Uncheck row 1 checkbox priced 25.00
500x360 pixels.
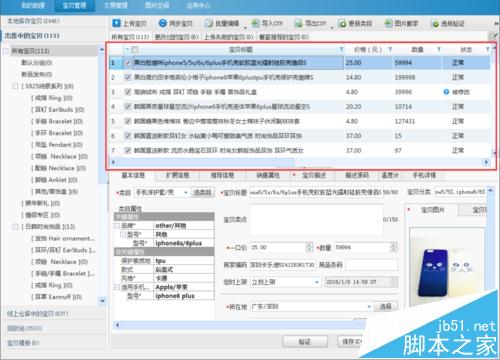tap(128, 63)
